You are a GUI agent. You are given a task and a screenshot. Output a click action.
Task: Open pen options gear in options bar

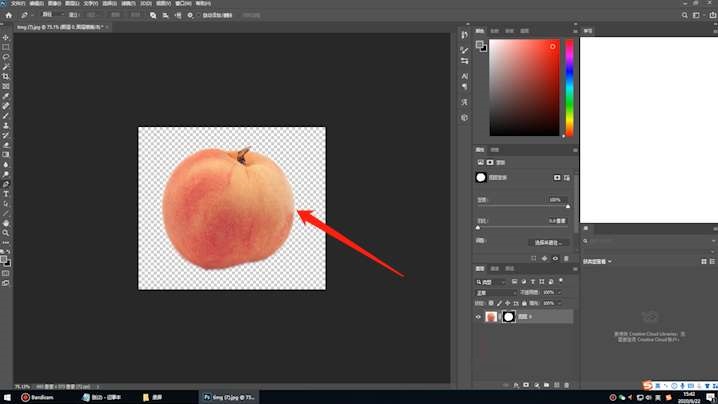point(190,15)
